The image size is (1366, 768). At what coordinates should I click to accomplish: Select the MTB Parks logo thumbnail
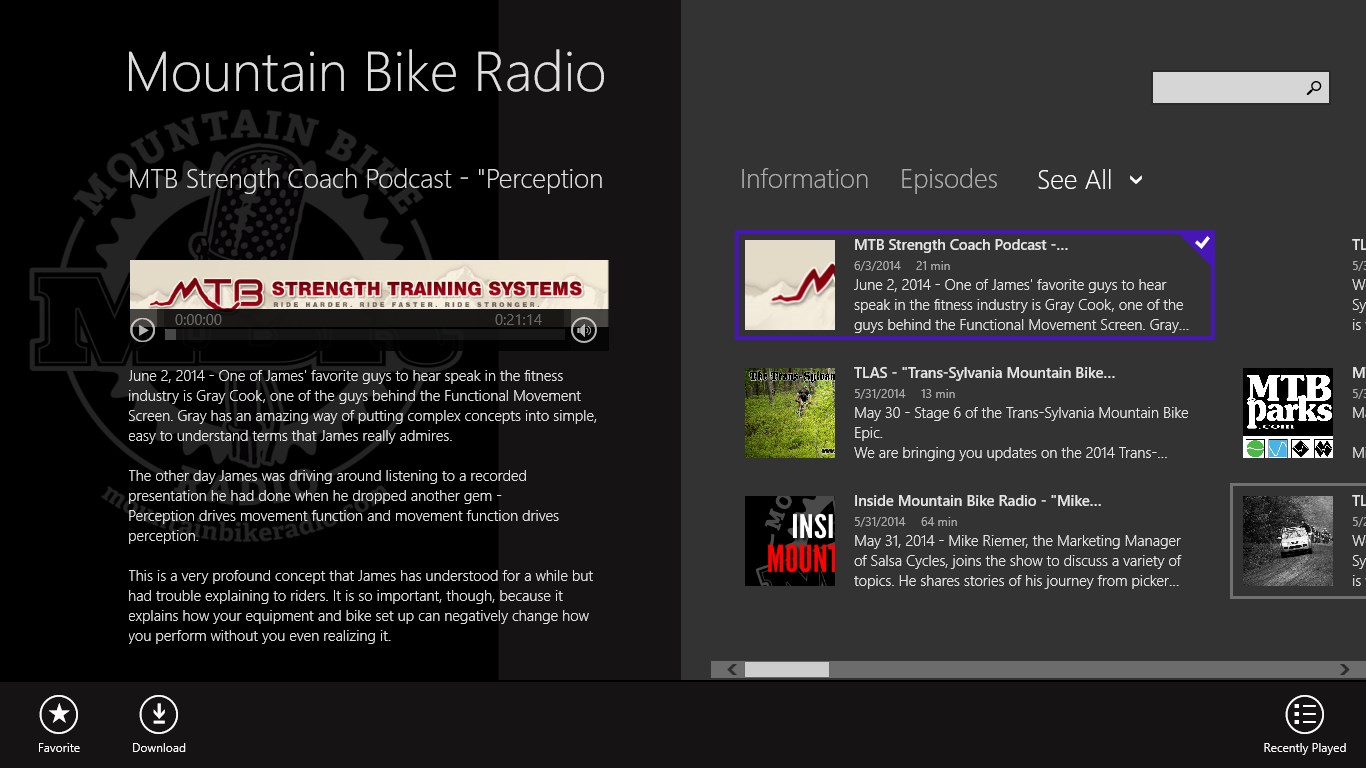tap(1287, 413)
